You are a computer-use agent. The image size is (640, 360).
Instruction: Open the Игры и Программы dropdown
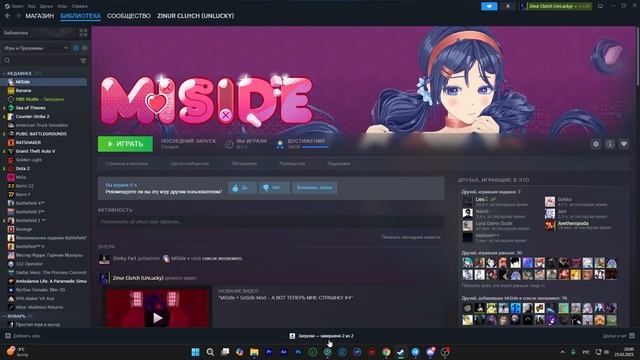click(x=36, y=48)
